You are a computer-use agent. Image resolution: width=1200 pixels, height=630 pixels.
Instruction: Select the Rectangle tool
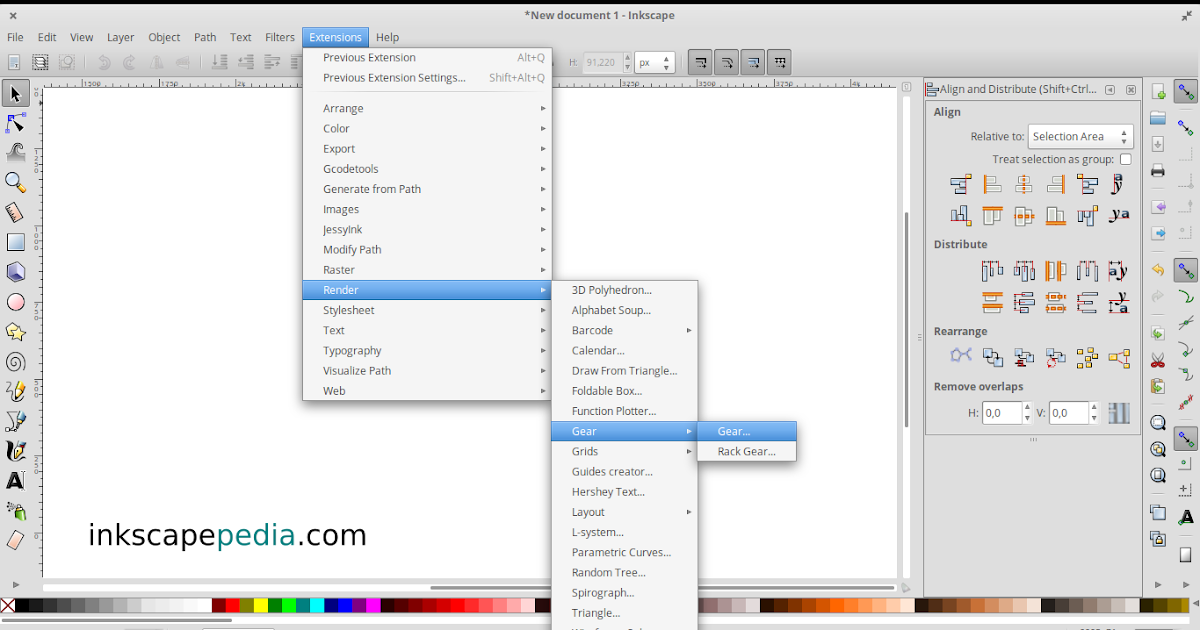click(15, 242)
